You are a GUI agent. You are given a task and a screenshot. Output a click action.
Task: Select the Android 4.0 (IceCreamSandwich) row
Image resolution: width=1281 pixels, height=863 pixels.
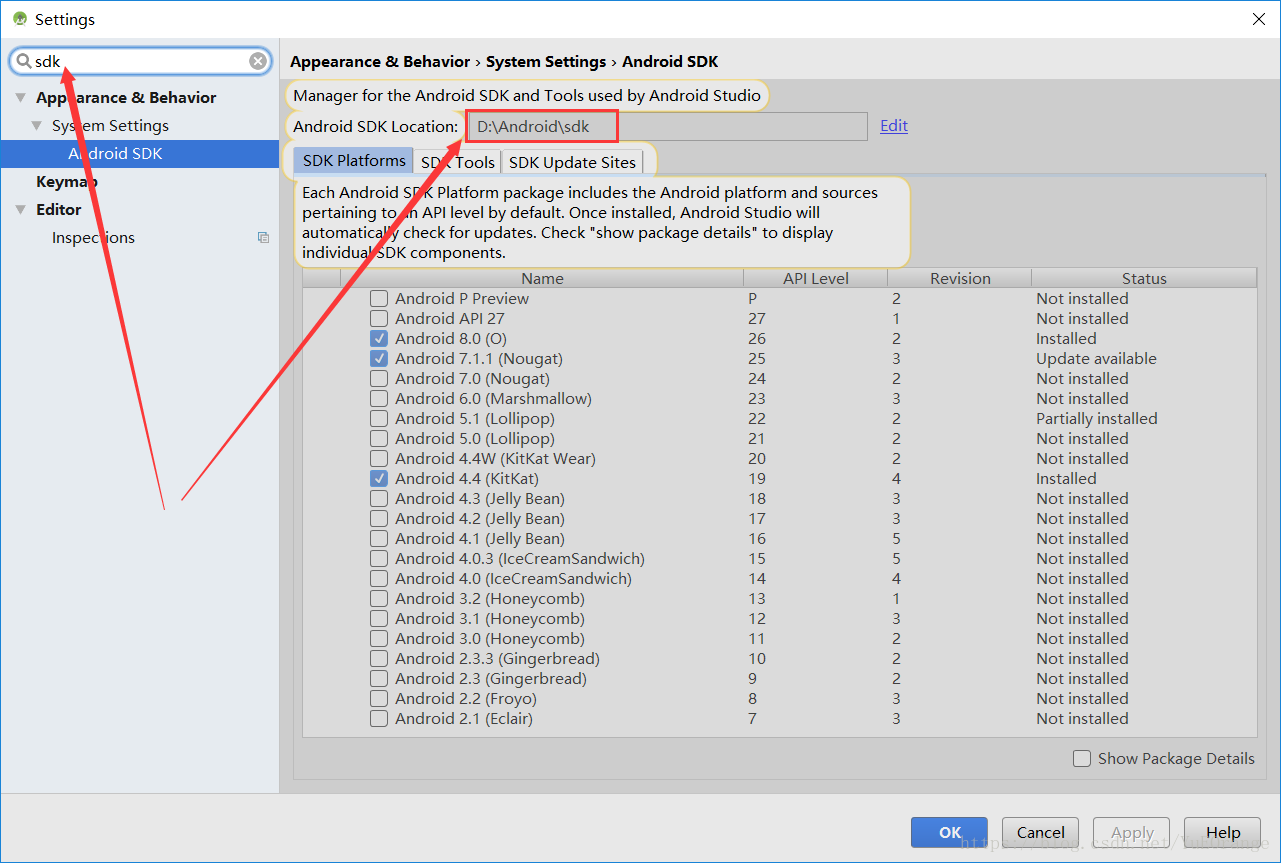tap(780, 578)
